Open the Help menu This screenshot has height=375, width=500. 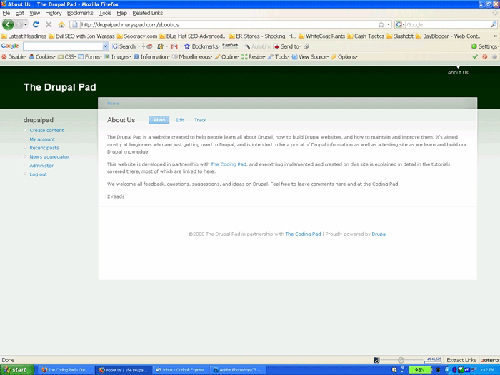point(122,13)
